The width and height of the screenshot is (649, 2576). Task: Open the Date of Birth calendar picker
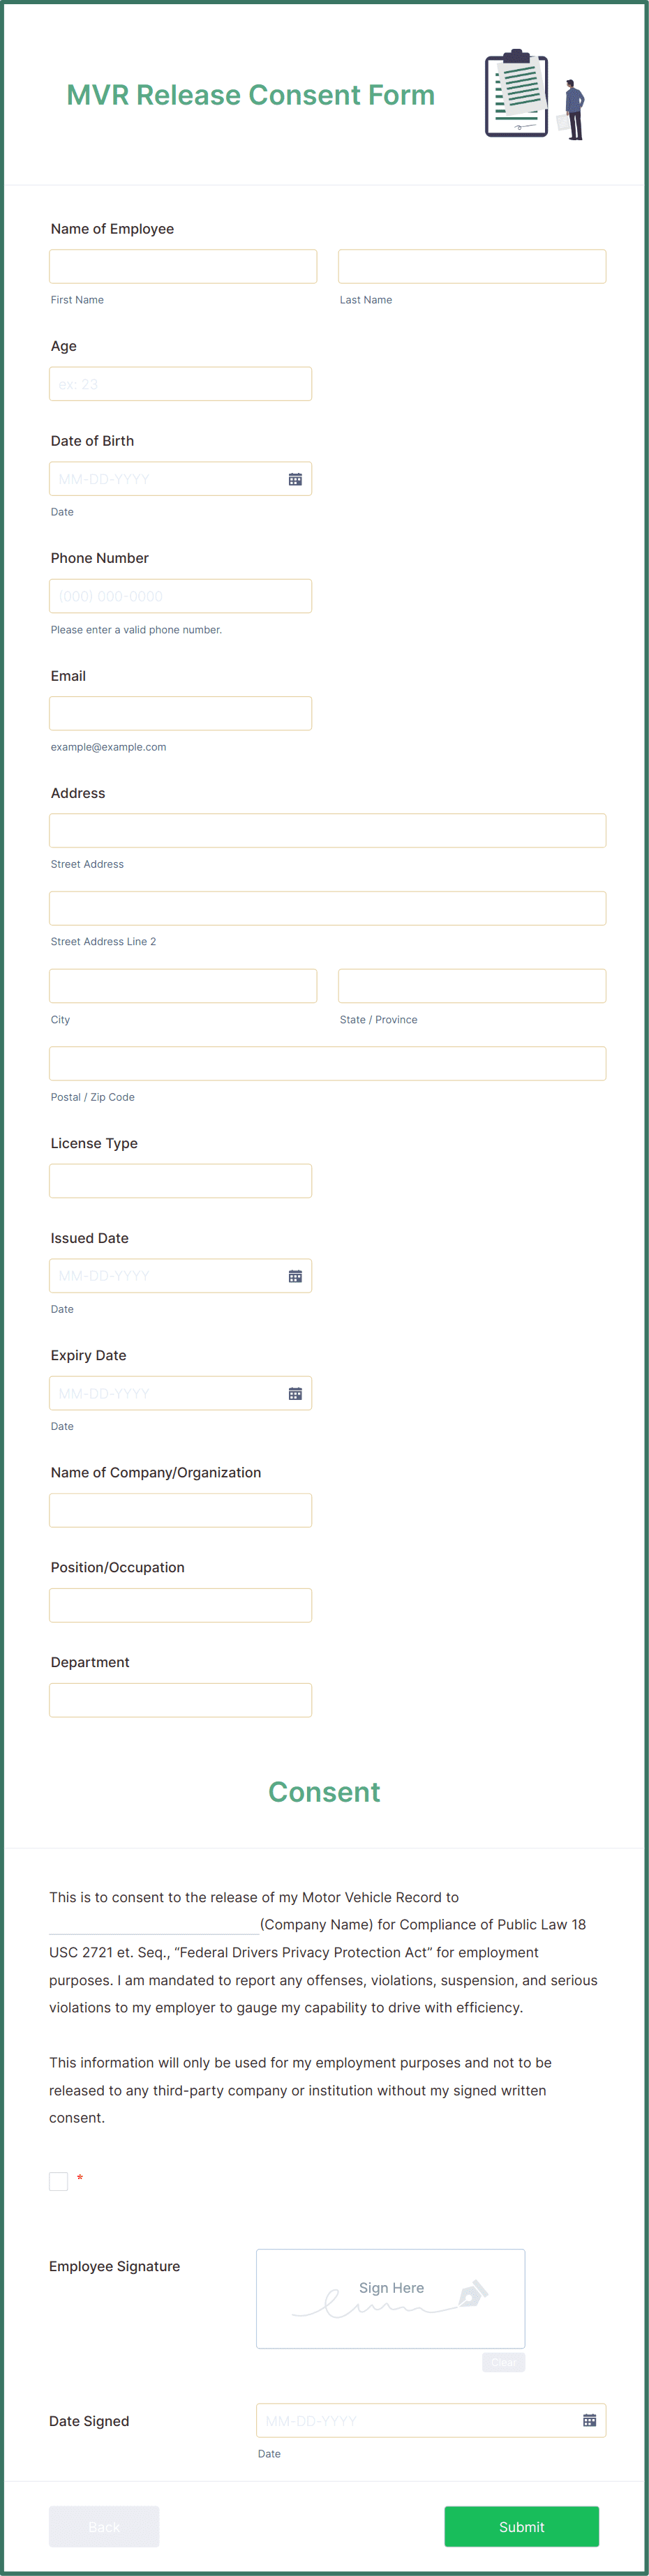click(295, 479)
